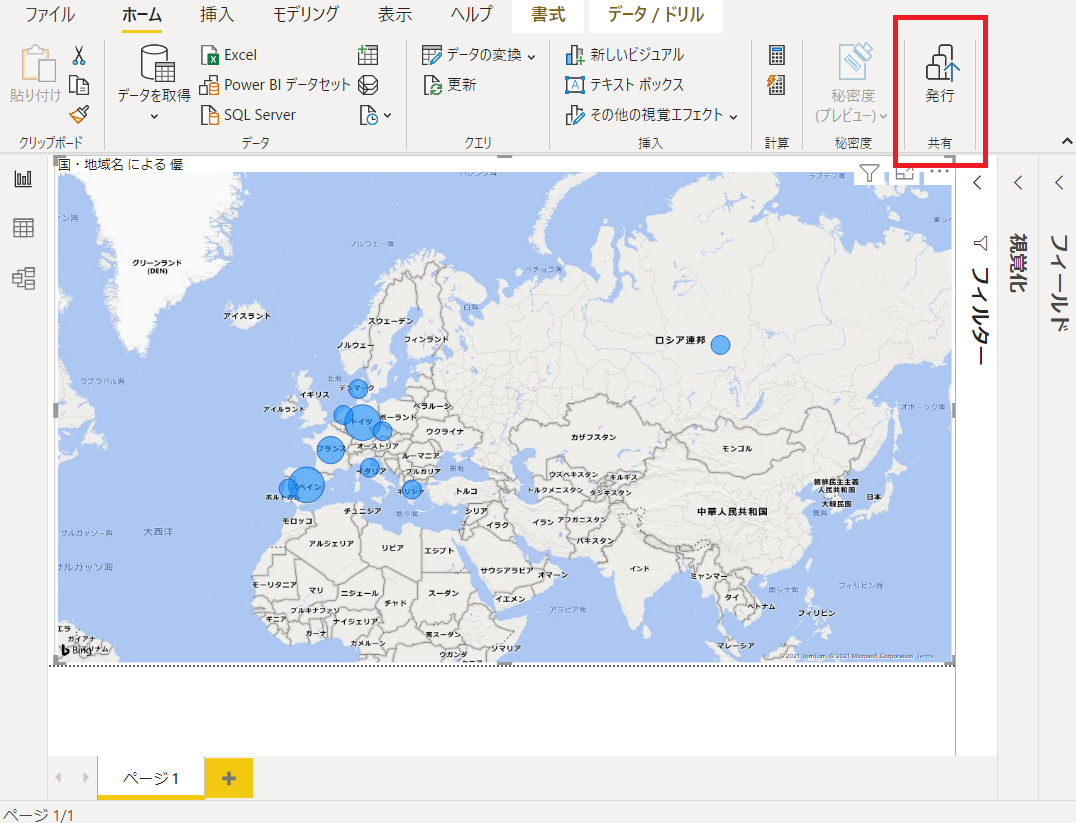The image size is (1076, 823).
Task: Select the ページ 1 page tab
Action: click(151, 778)
